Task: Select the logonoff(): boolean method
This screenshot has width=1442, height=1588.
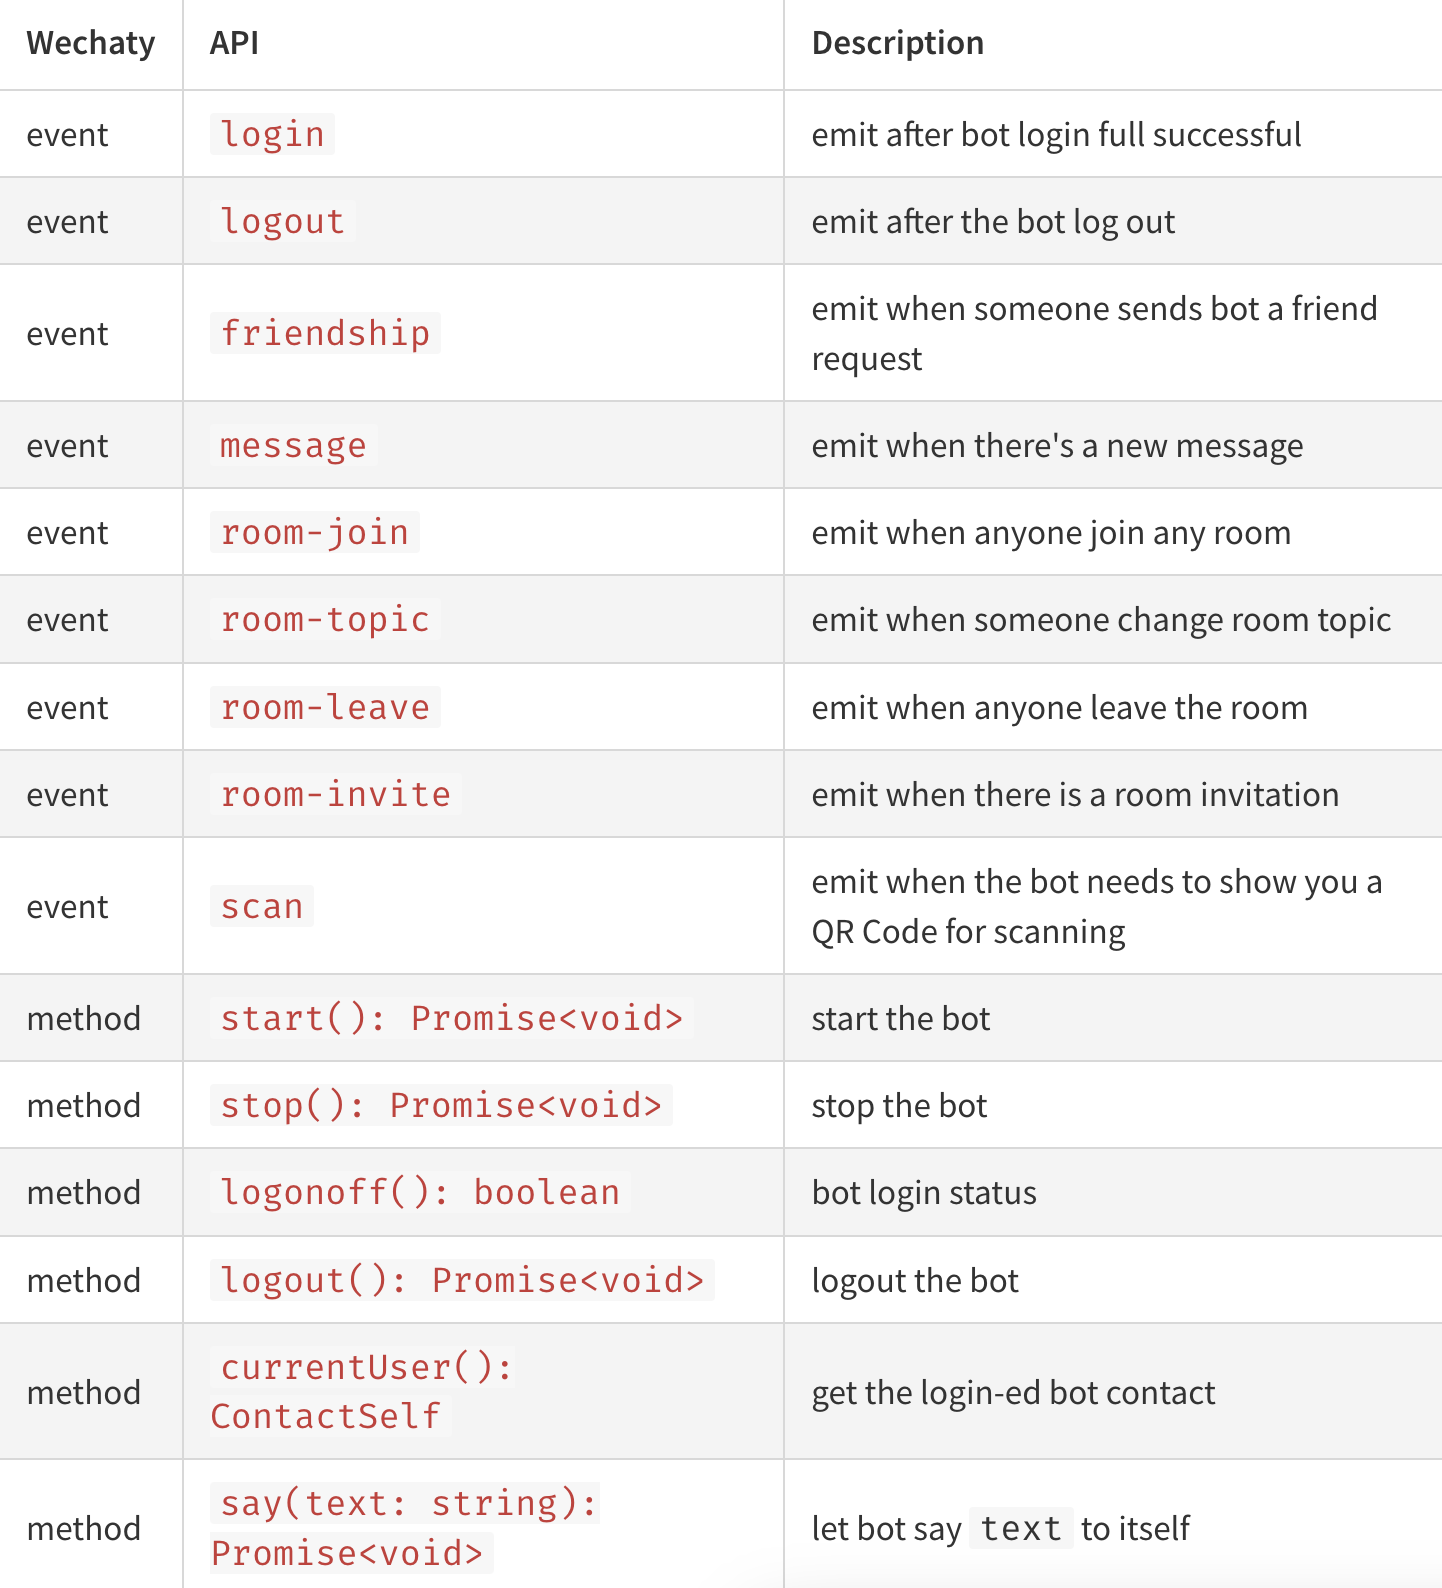Action: pos(420,1192)
